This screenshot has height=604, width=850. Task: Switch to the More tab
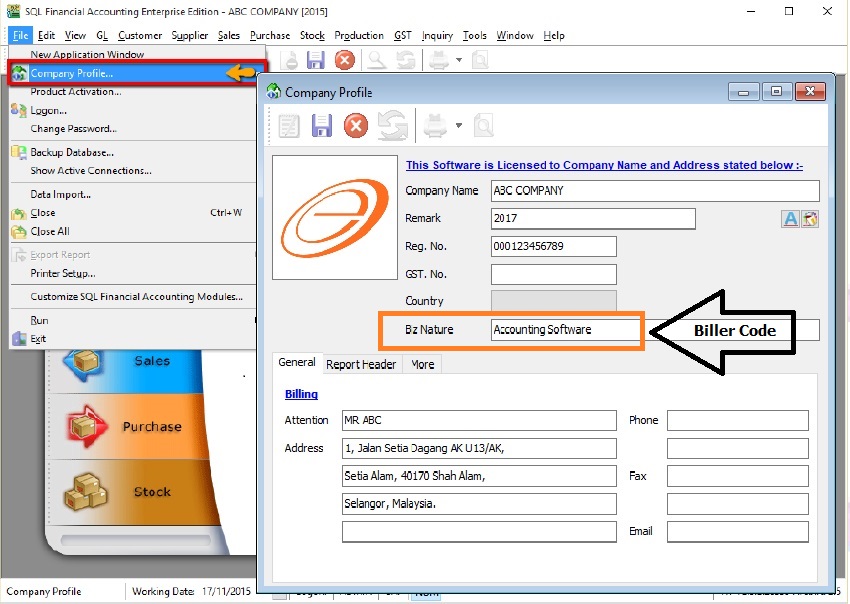pyautogui.click(x=423, y=364)
